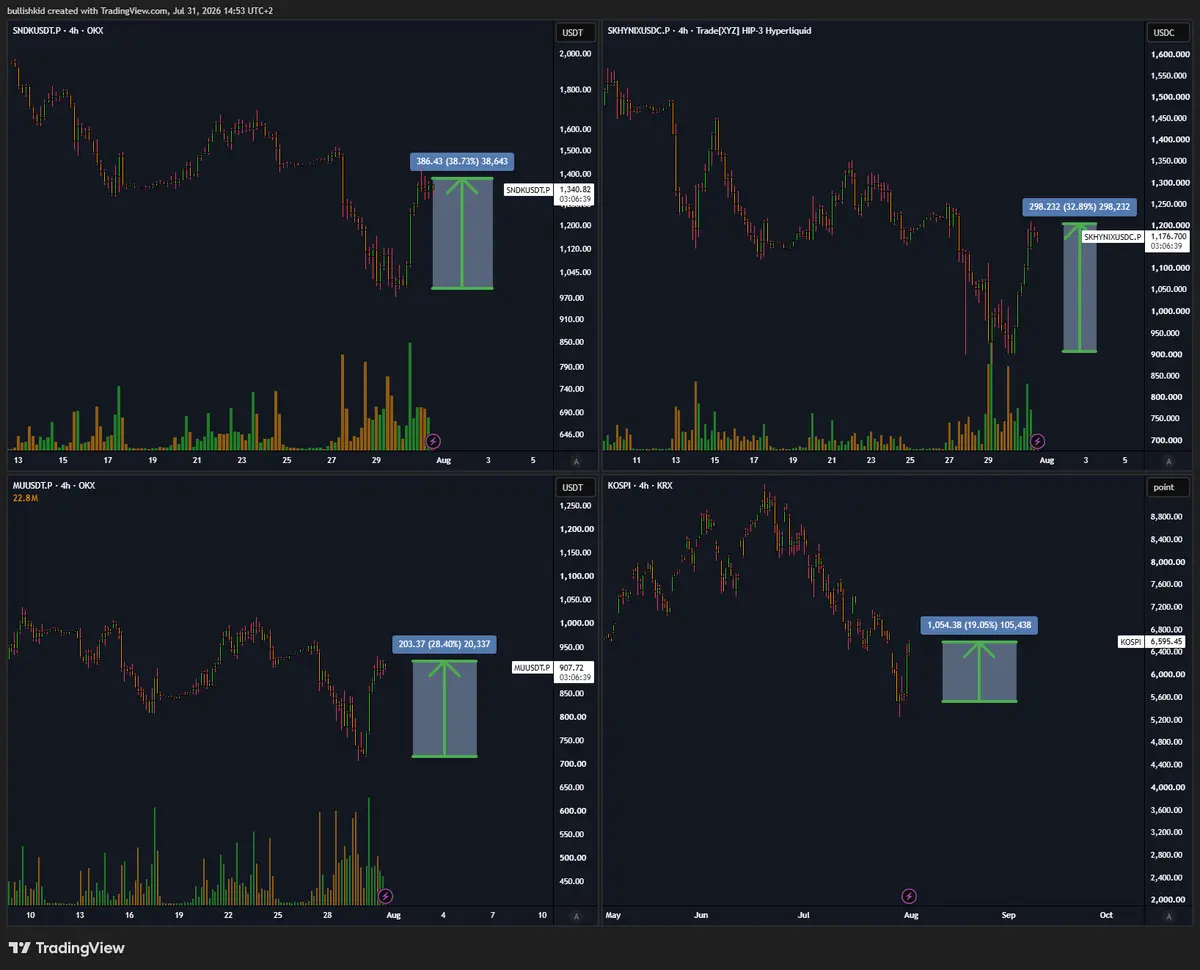Click the MUUSDT.P · 4h · OKX chart title
The image size is (1200, 970).
pos(52,485)
